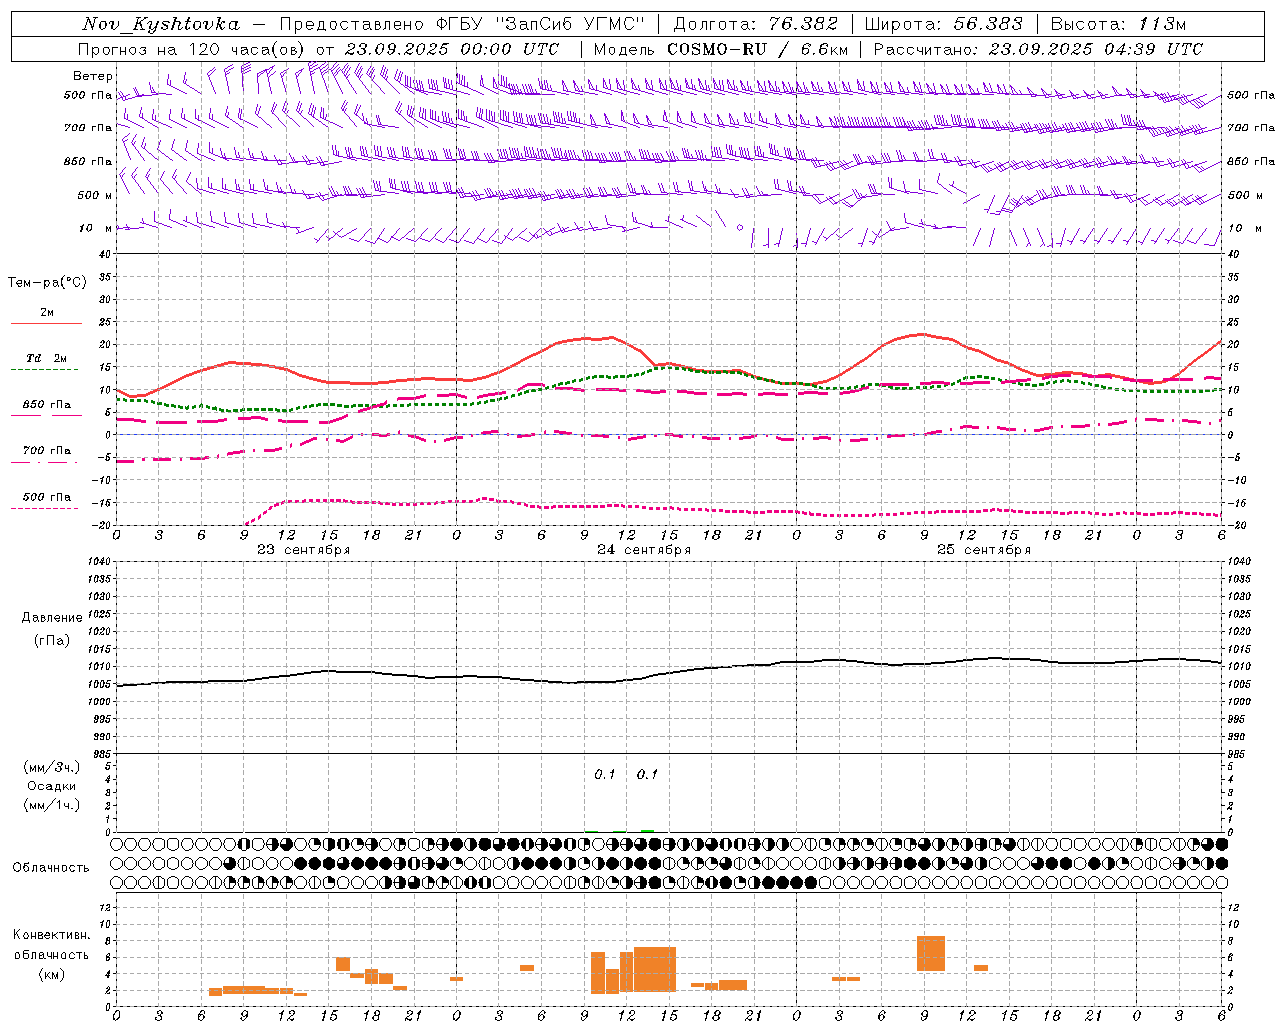Image resolution: width=1280 pixels, height=1024 pixels.
Task: Click the Модель COSMO-RU / 6.6км label
Action: 720,49
